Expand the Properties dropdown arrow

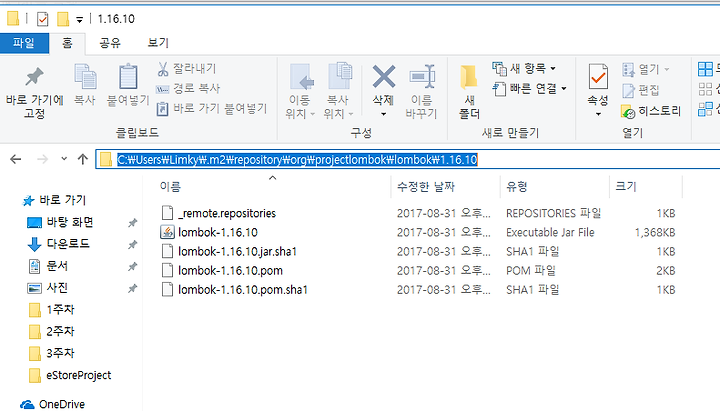[x=598, y=114]
